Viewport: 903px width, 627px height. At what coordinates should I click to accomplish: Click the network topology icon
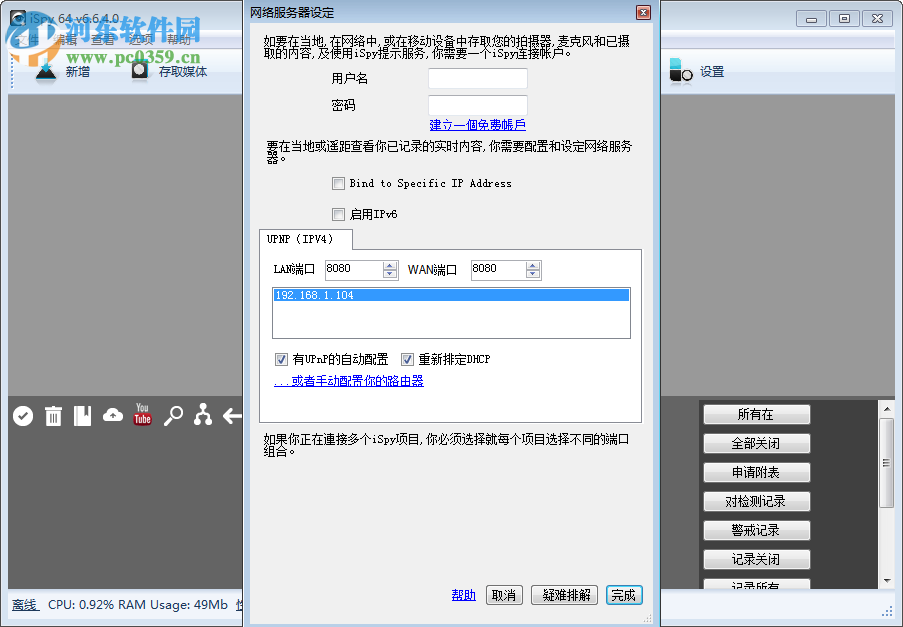click(x=202, y=415)
